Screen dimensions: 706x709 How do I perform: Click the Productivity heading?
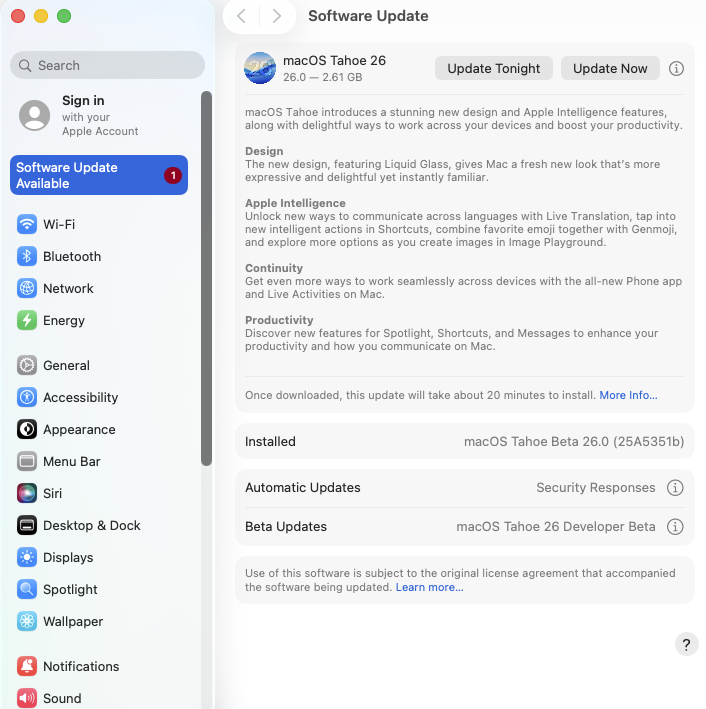coord(279,320)
